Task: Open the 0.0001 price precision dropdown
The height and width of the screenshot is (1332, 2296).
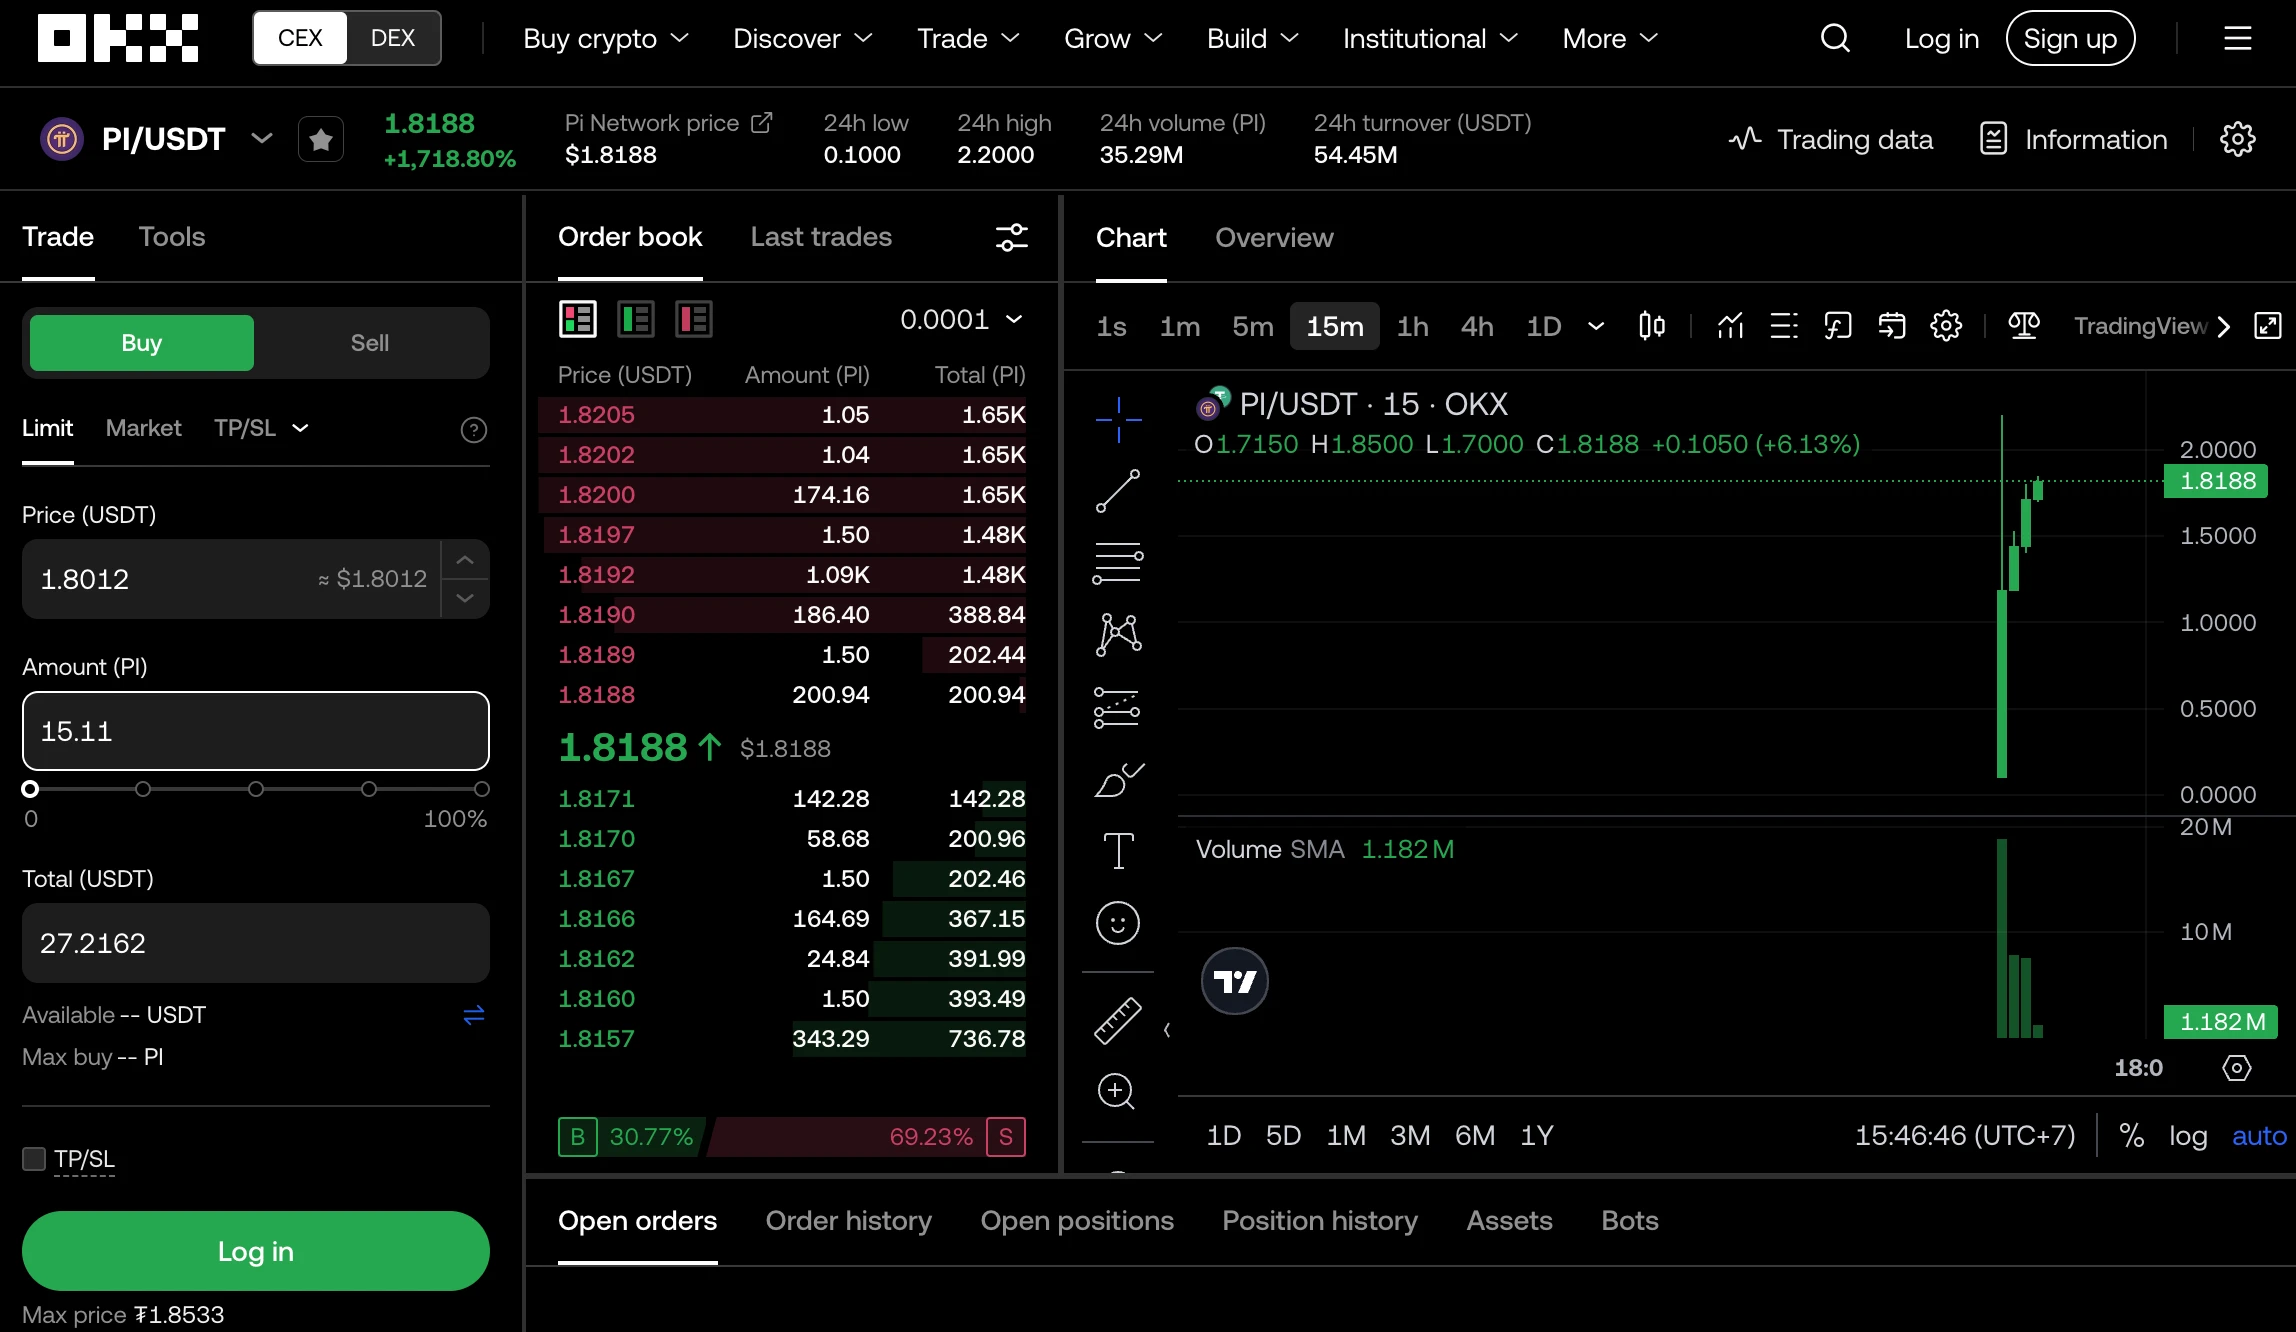Action: coord(961,319)
